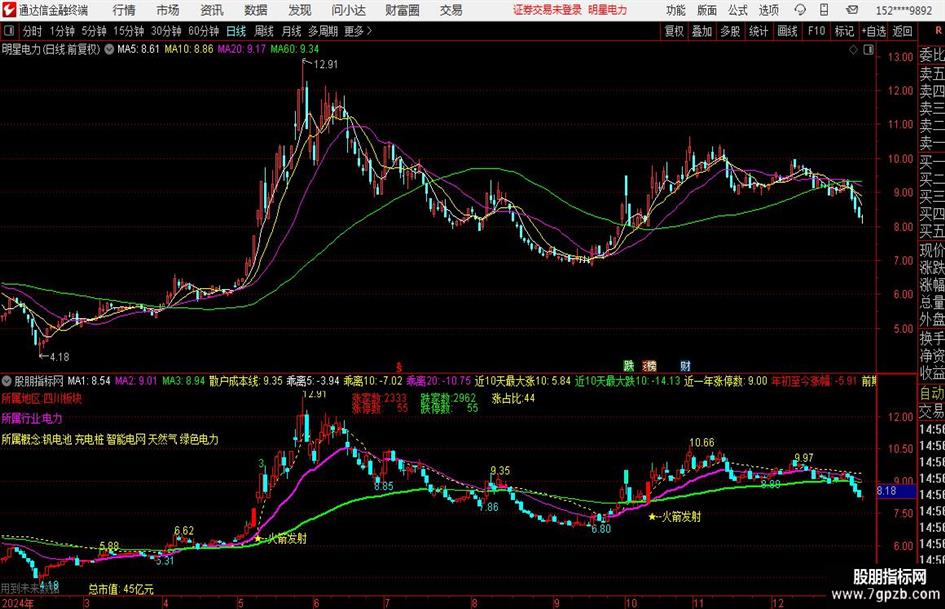Open the F10 company info button

[817, 31]
